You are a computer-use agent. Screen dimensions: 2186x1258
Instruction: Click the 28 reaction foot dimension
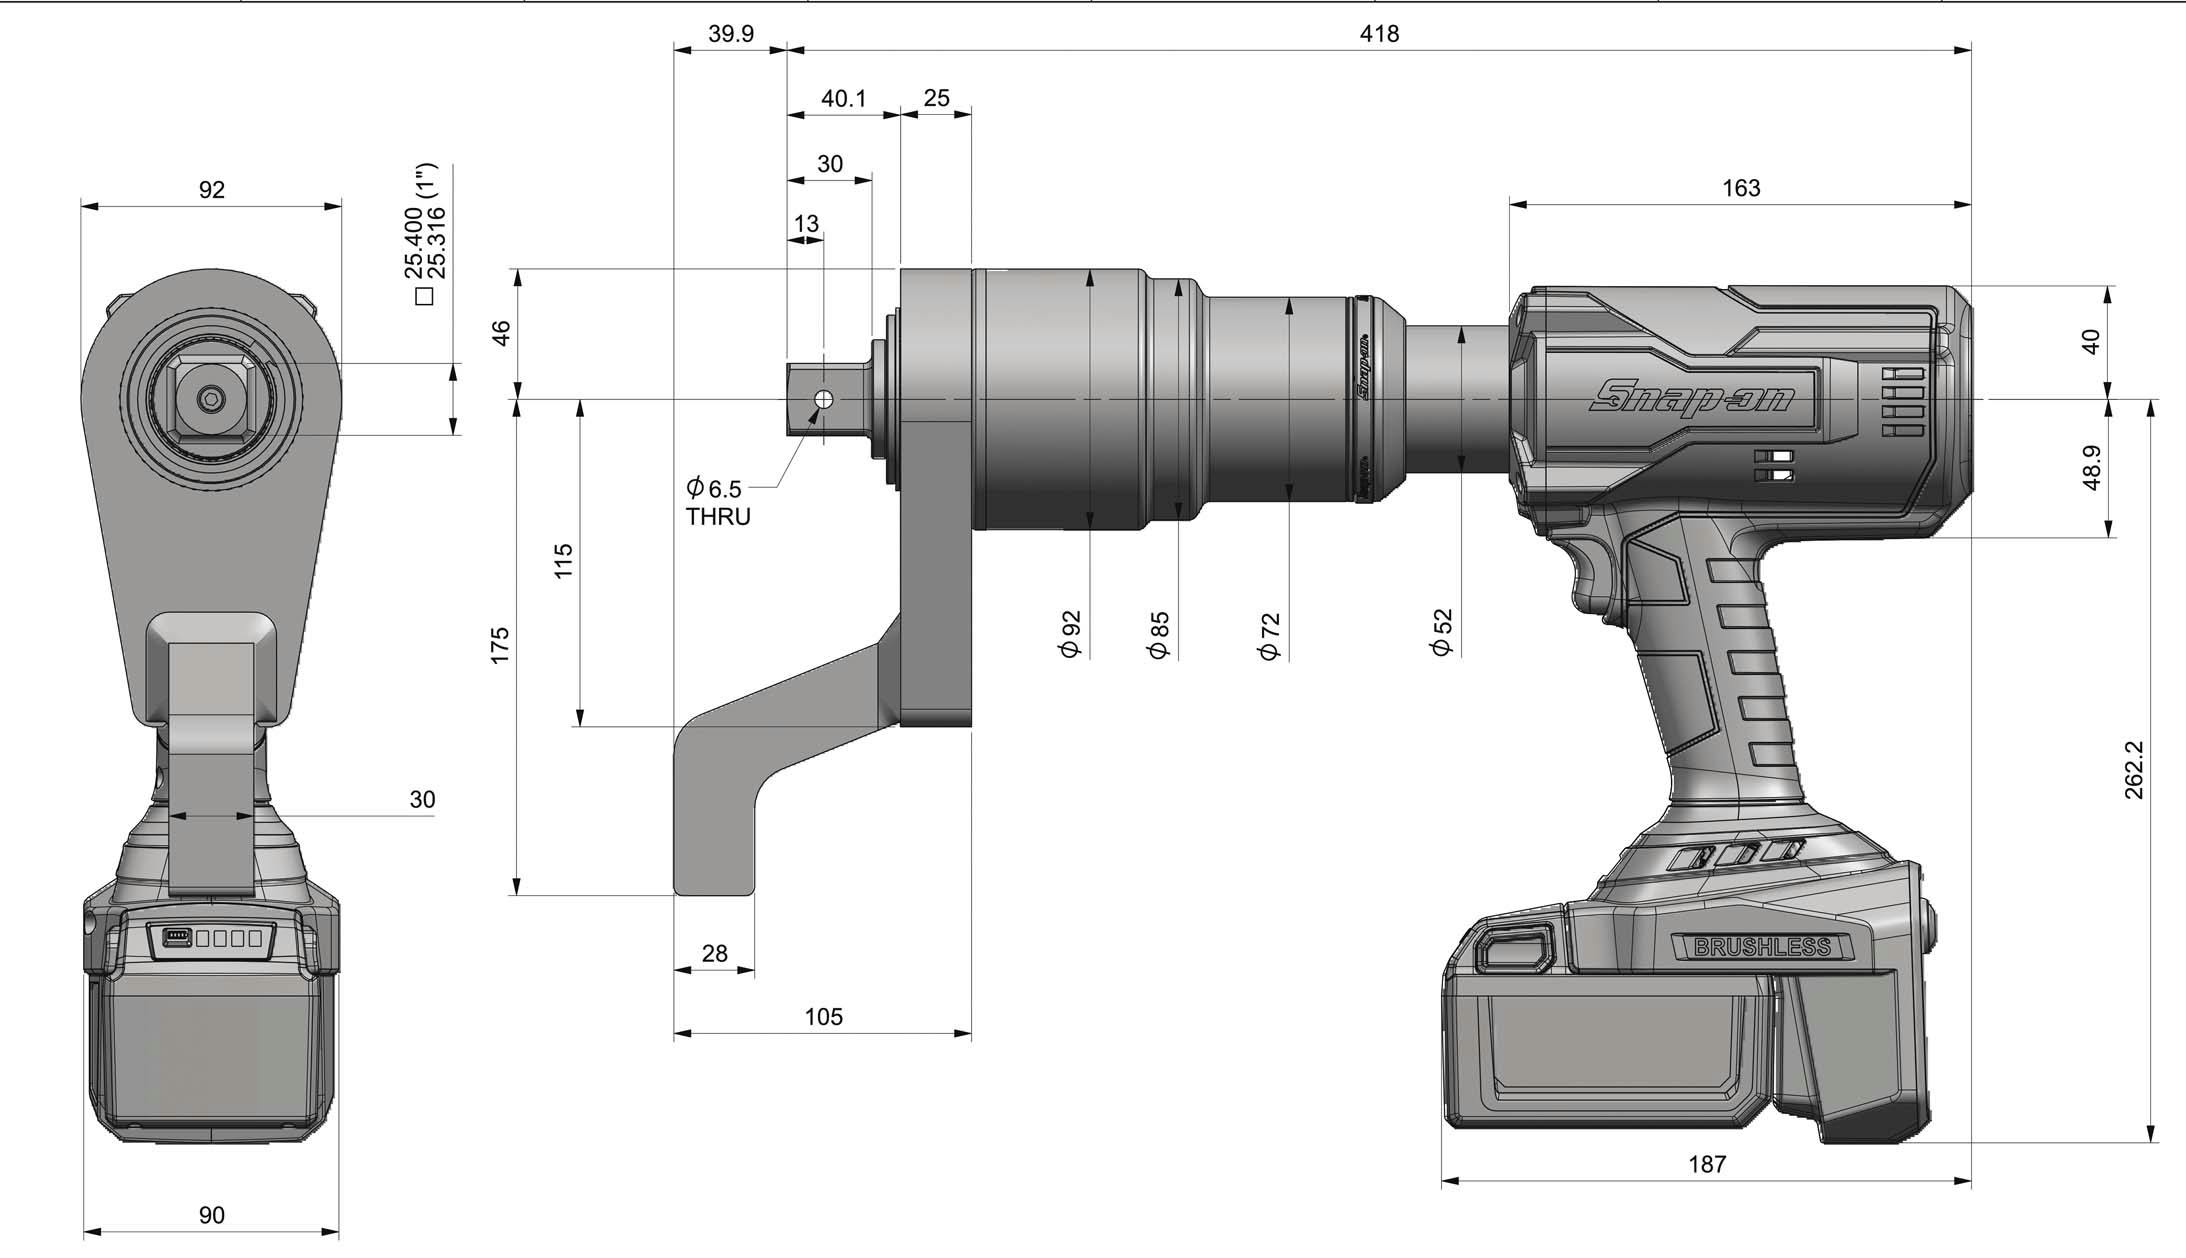[x=714, y=954]
